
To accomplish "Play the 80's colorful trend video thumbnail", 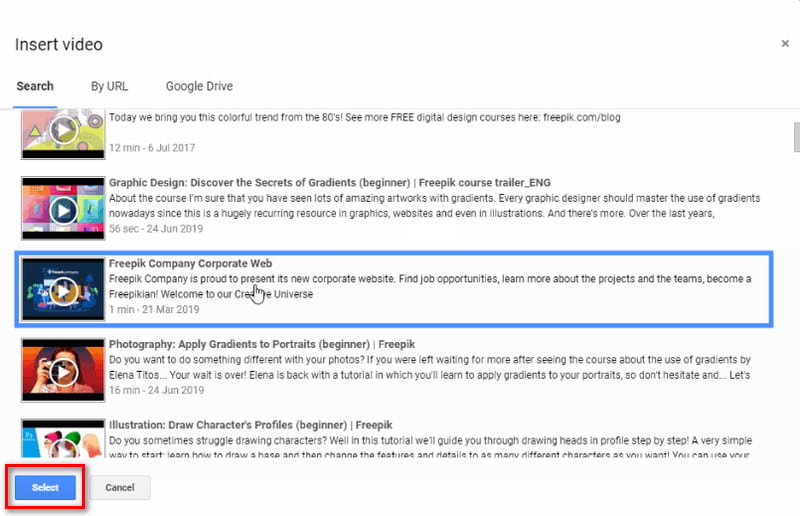I will pyautogui.click(x=63, y=134).
